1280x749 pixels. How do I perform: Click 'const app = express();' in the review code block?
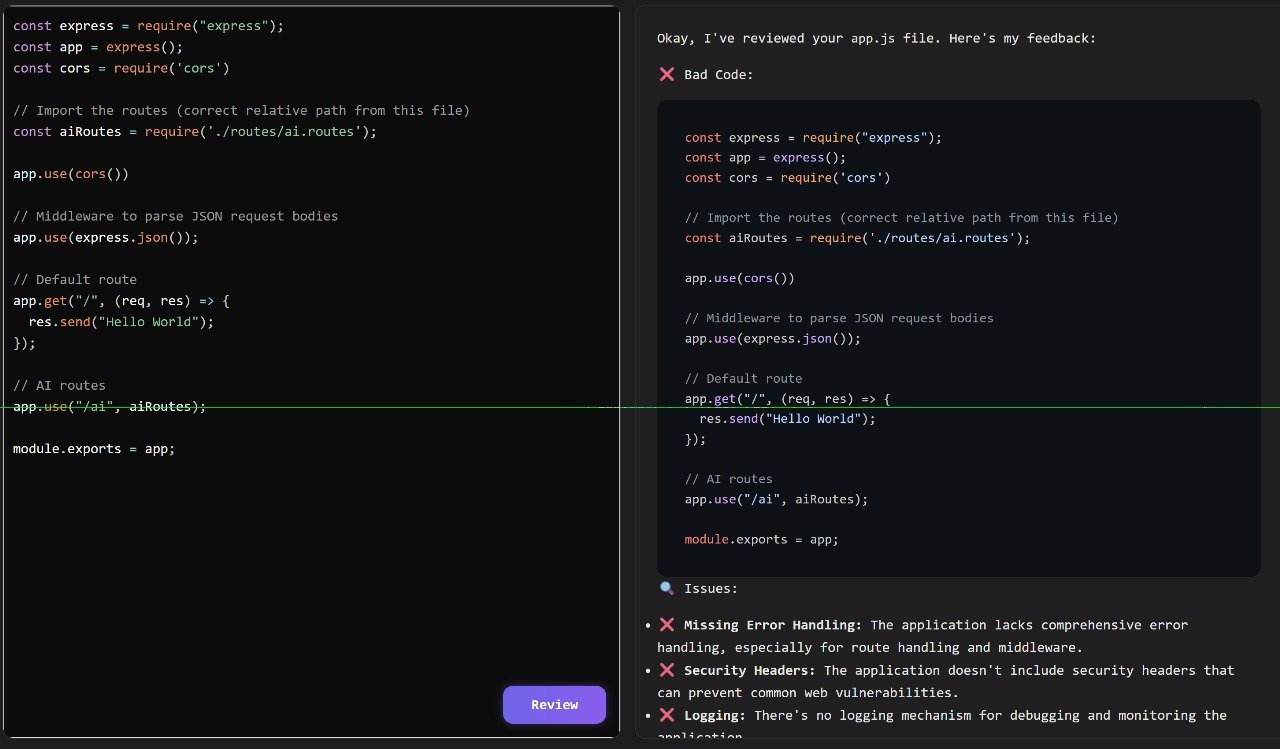tap(766, 157)
